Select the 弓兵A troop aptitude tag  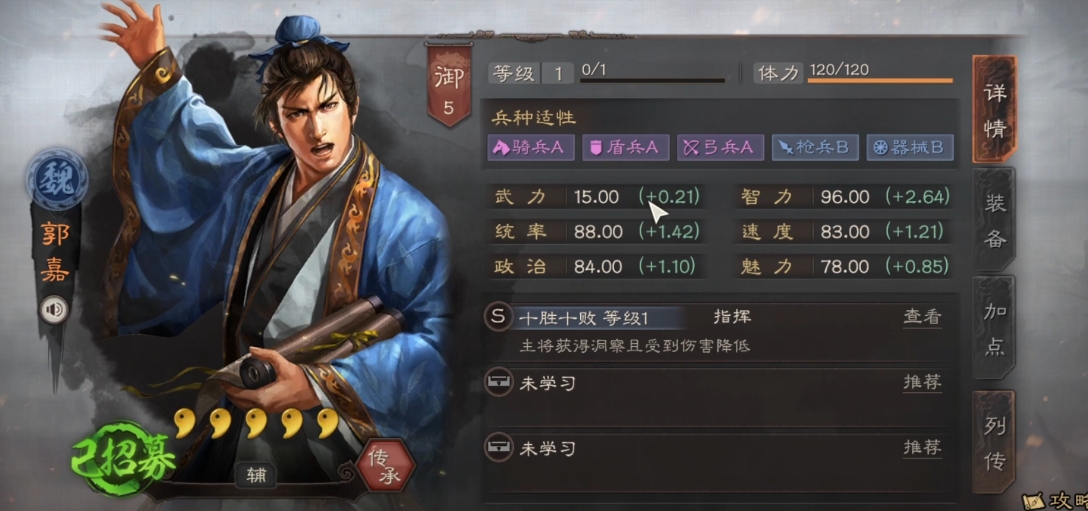pos(720,147)
